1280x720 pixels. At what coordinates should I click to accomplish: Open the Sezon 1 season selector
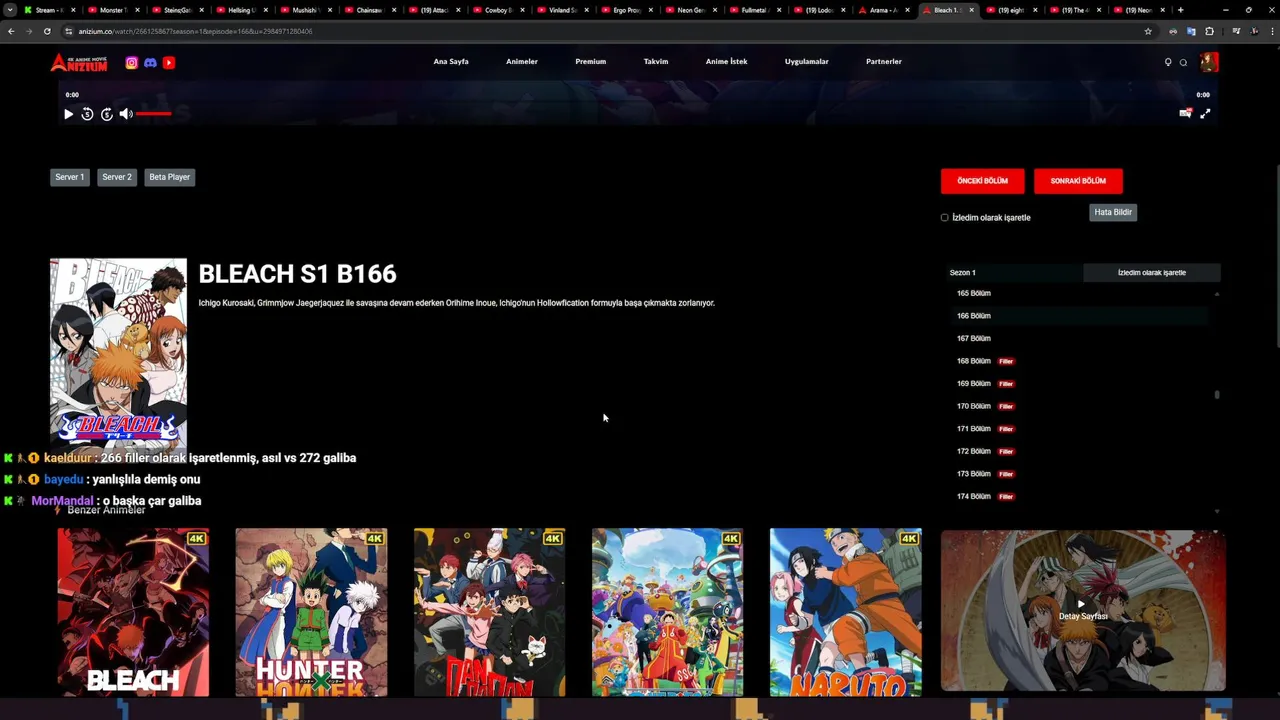[x=1014, y=272]
